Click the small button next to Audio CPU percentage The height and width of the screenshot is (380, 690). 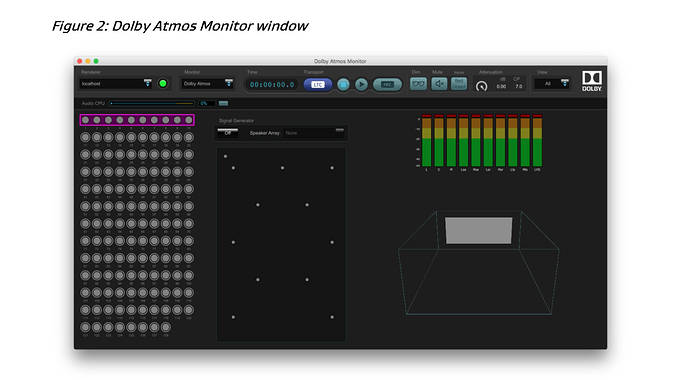tap(223, 103)
